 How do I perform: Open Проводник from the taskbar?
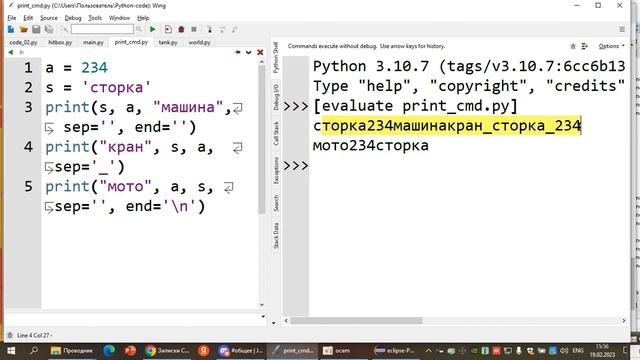pyautogui.click(x=72, y=350)
